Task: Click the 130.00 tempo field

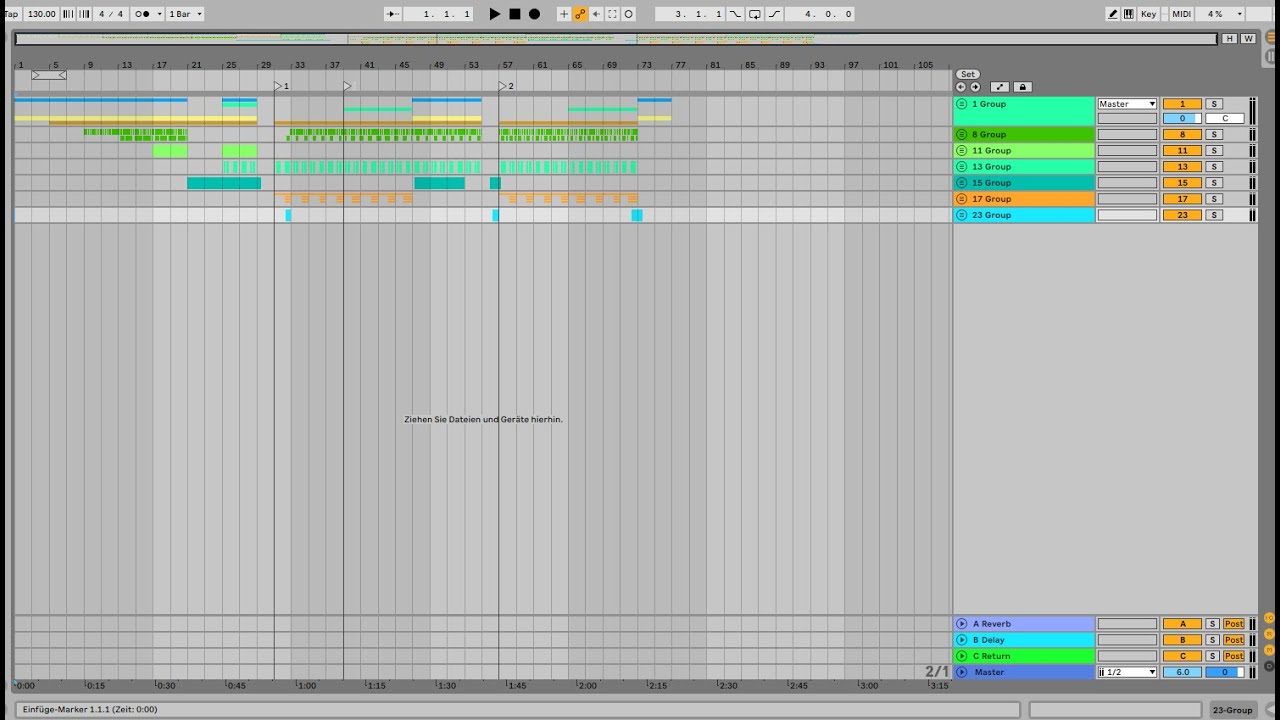Action: click(x=41, y=14)
